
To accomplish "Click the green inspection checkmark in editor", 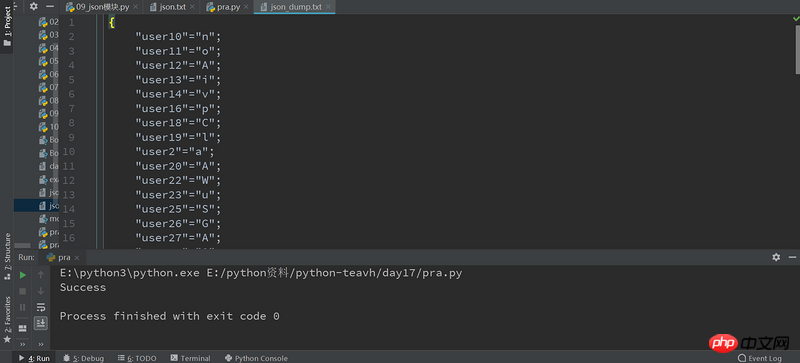I will point(795,19).
